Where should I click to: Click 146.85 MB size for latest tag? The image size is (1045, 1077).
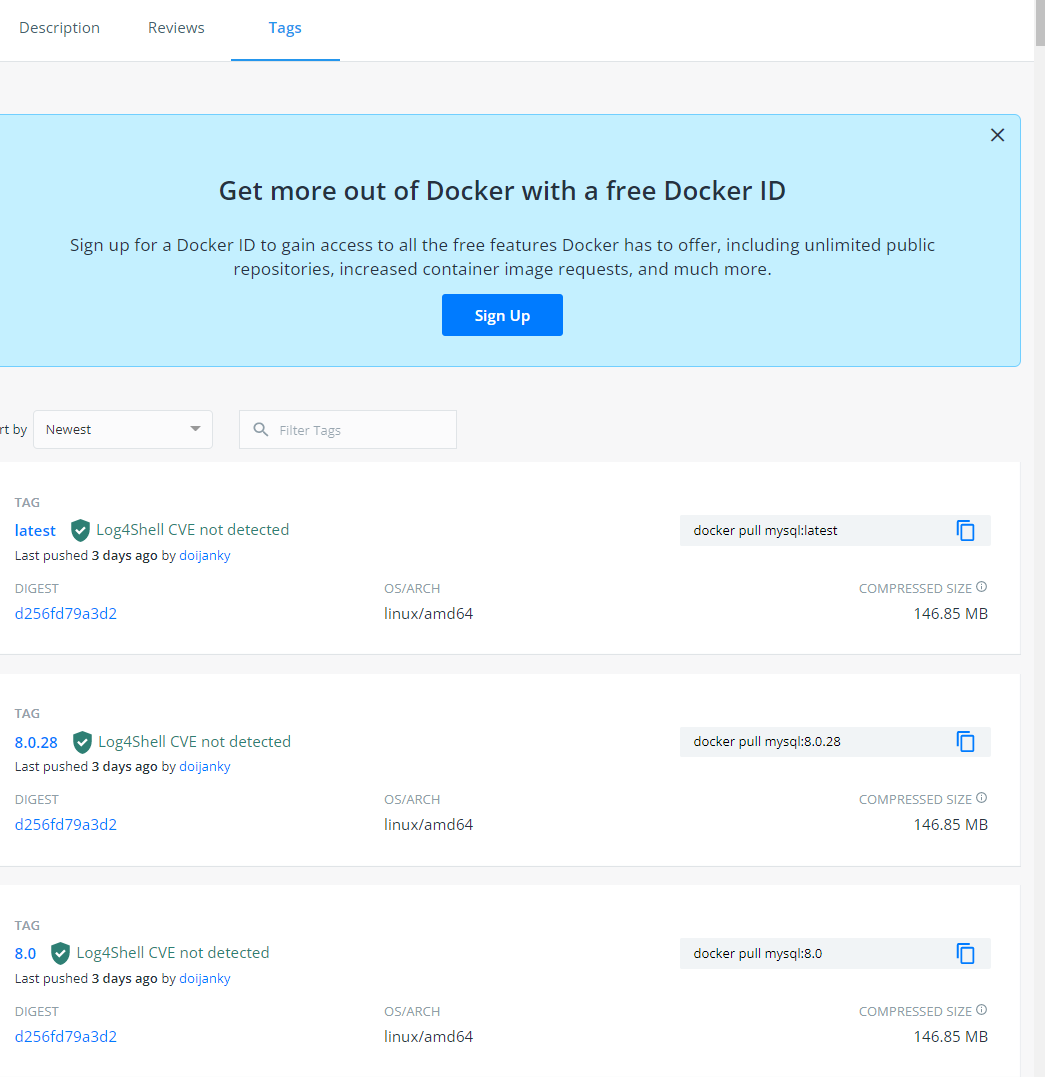pyautogui.click(x=951, y=613)
